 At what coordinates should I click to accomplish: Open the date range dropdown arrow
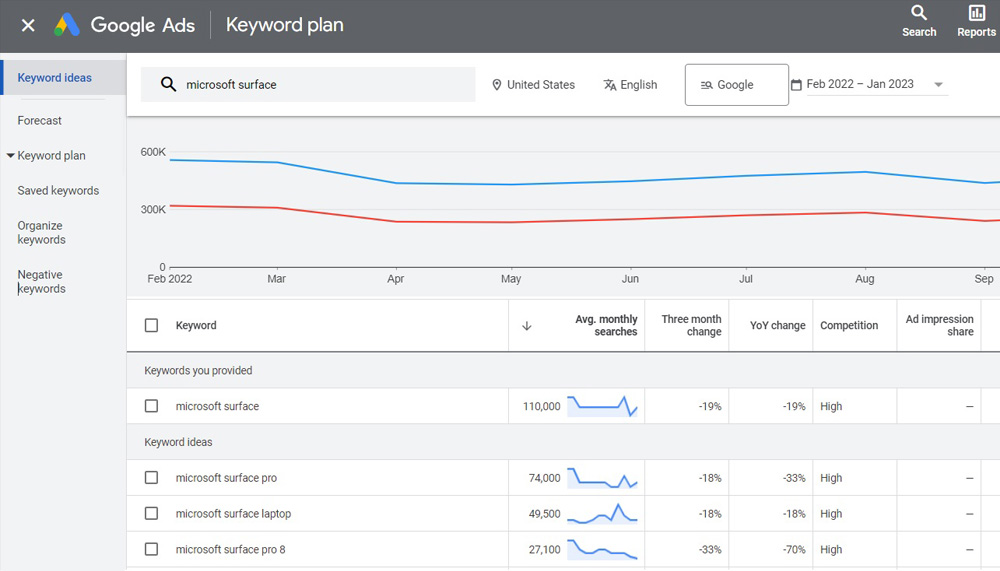click(938, 85)
